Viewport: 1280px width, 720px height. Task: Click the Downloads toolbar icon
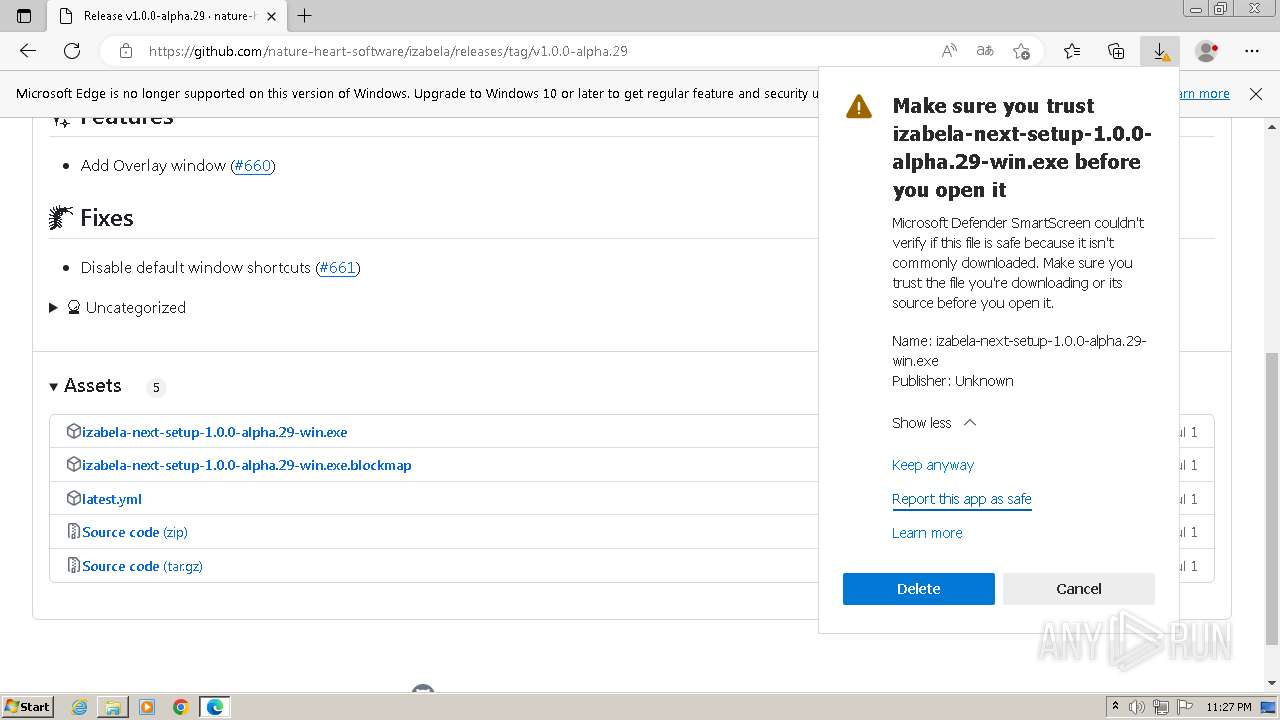[x=1160, y=51]
